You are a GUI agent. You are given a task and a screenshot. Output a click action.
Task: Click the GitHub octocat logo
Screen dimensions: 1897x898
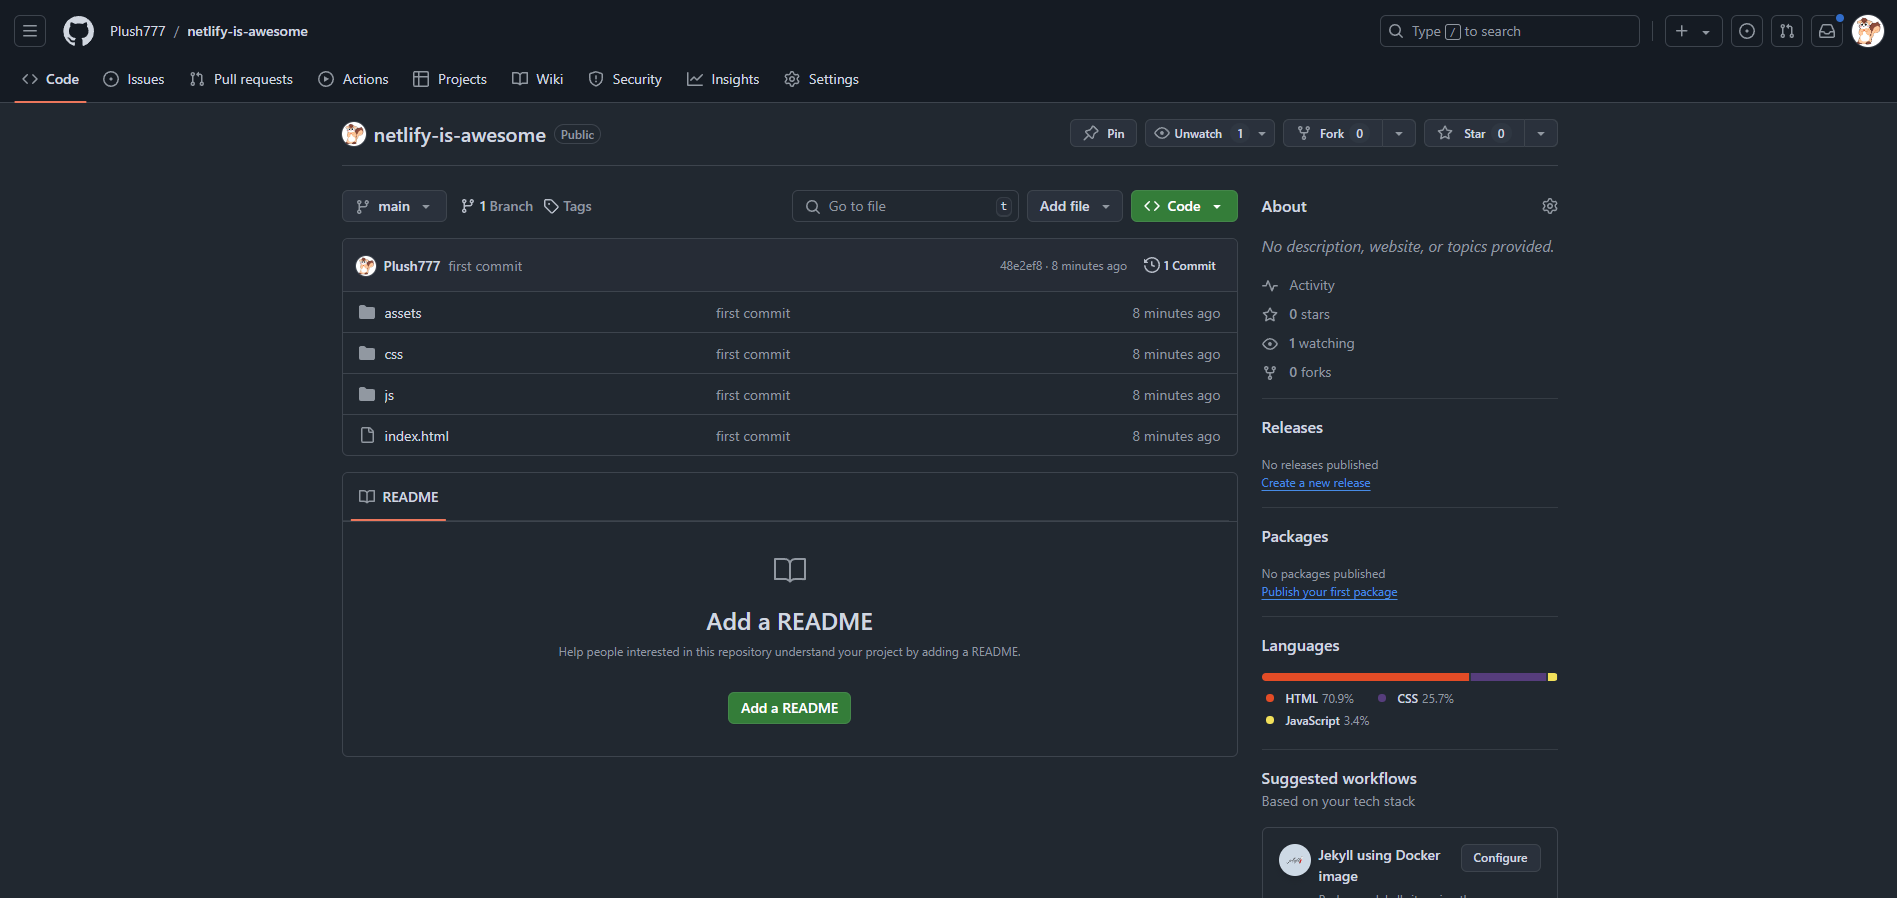[78, 31]
